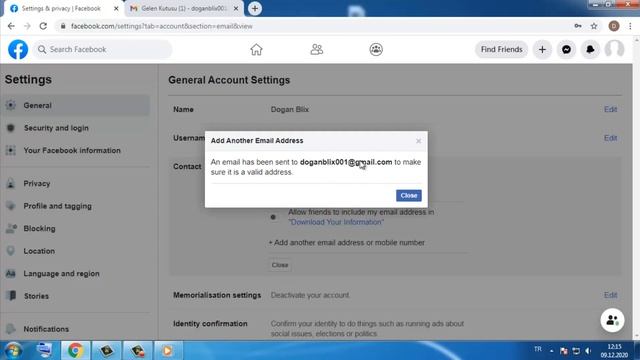This screenshot has height=360, width=640.
Task: Select General in Settings sidebar
Action: [76, 105]
